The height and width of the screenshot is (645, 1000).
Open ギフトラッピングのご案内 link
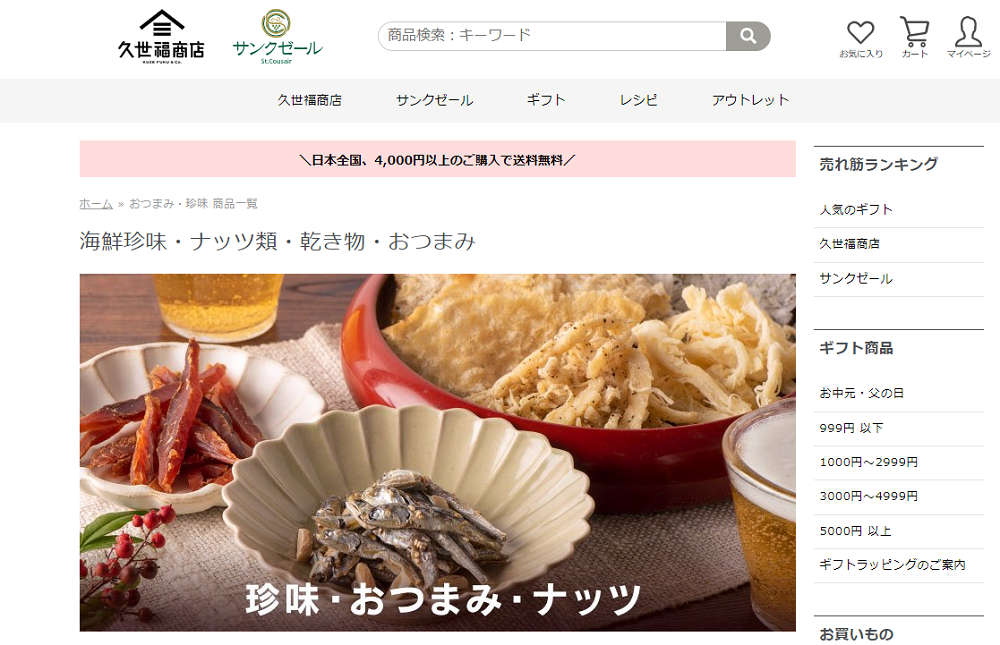pyautogui.click(x=892, y=565)
